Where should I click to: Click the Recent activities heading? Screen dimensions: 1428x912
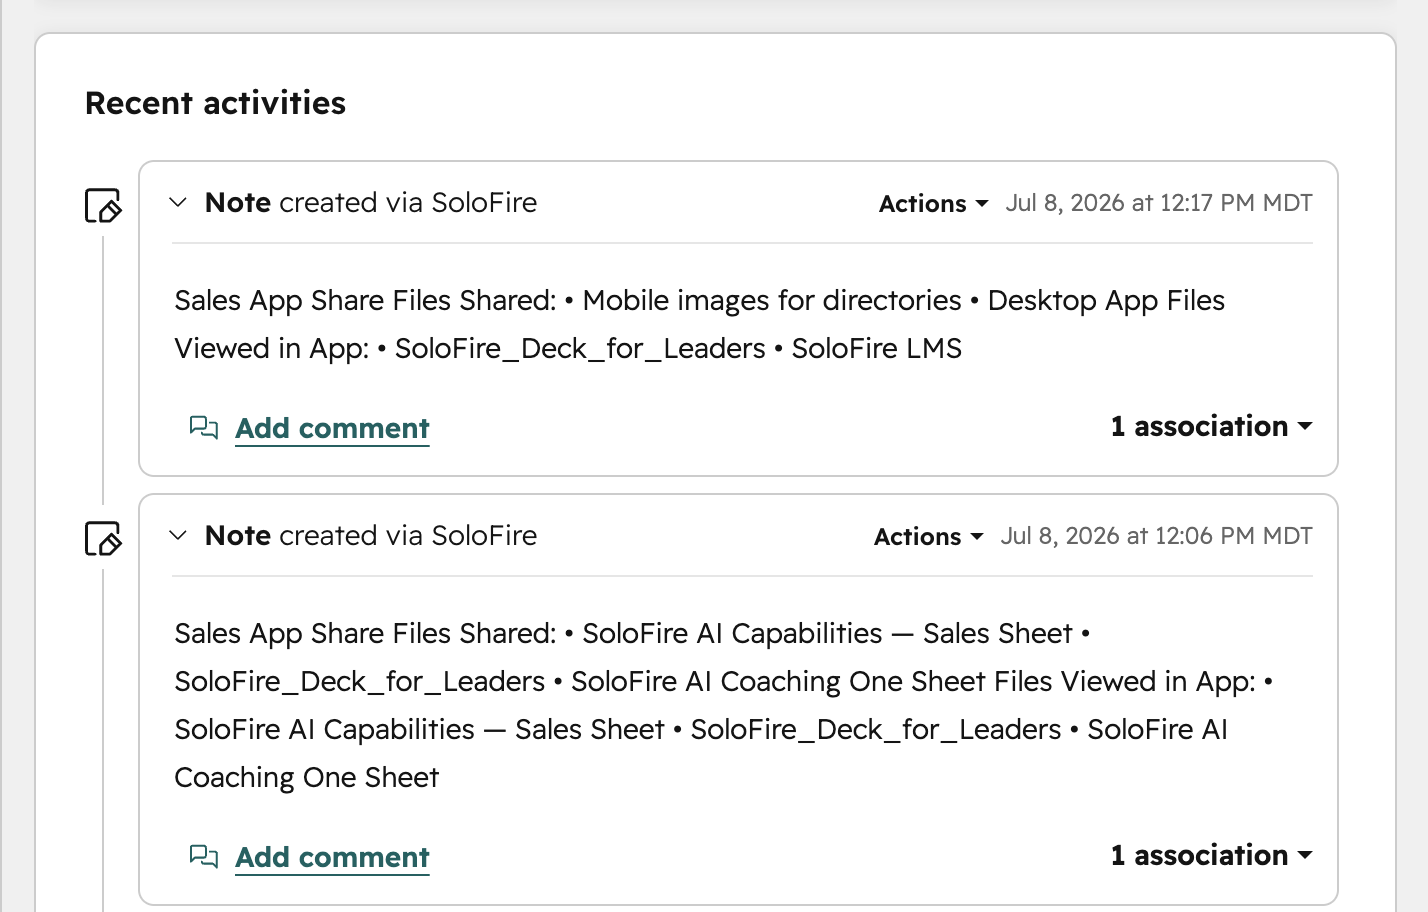[x=215, y=103]
